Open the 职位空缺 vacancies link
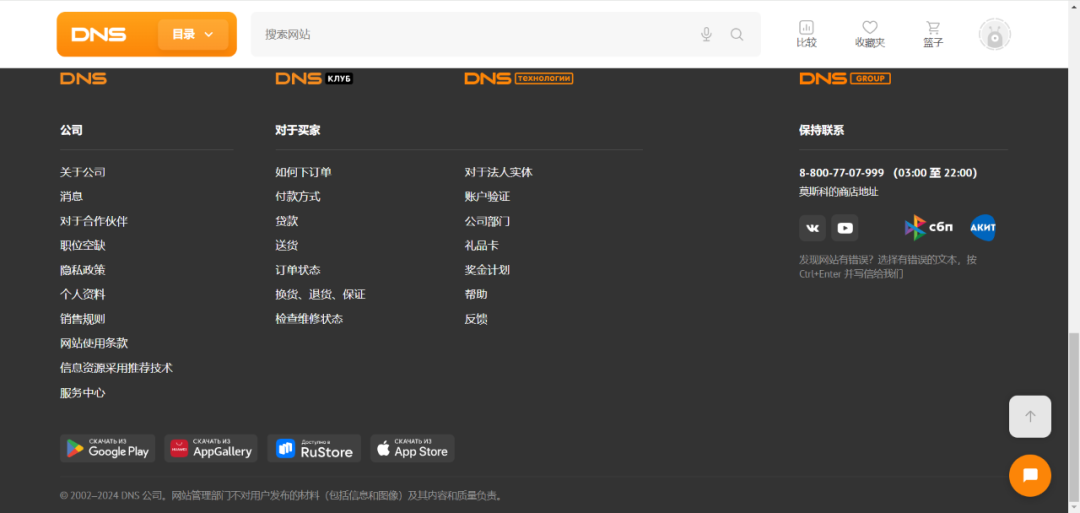Screen dimensions: 1080x513 tap(83, 246)
